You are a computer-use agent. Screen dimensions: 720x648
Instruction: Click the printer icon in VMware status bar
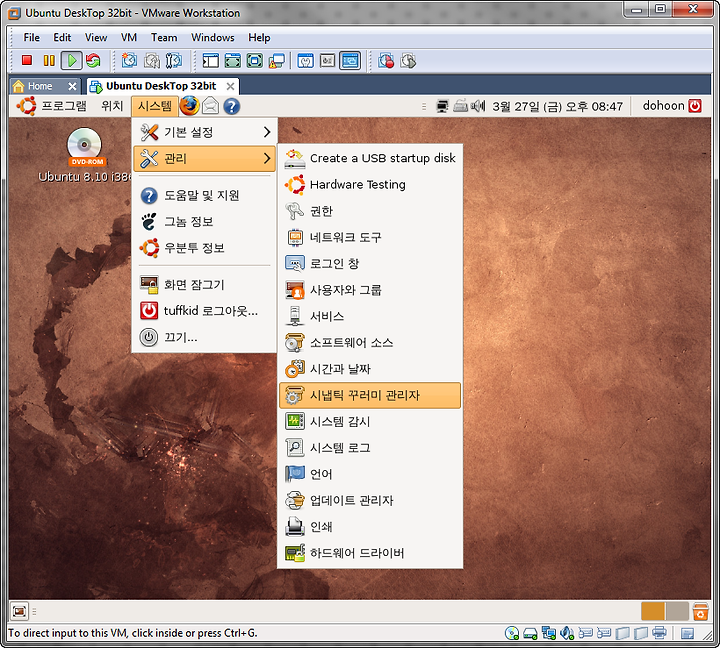(659, 633)
